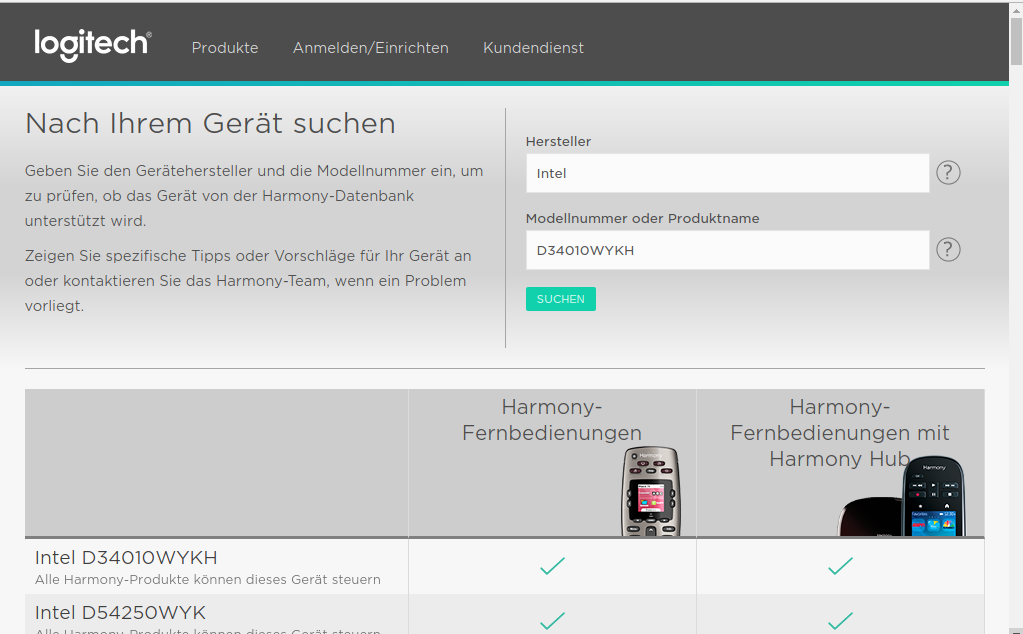Click the SUCHEN button

pyautogui.click(x=560, y=299)
